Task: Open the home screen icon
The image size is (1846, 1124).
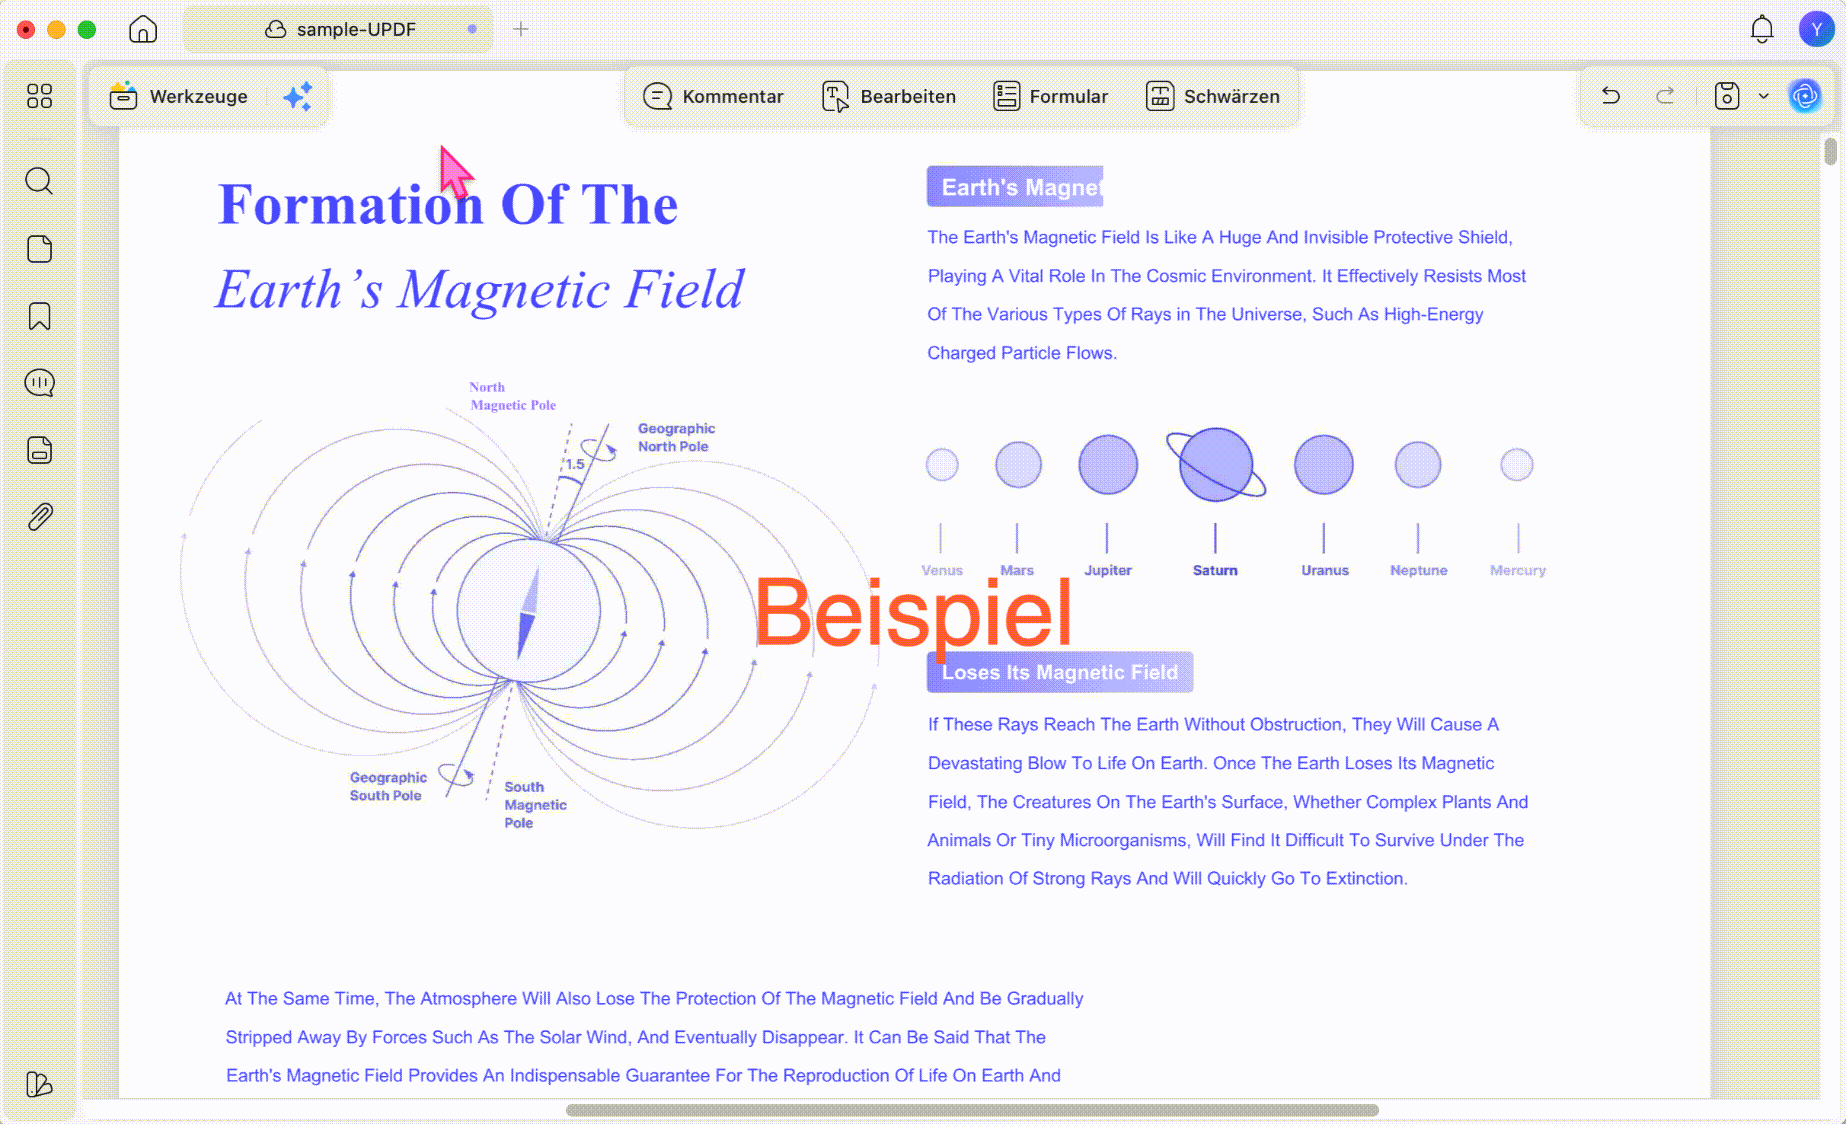Action: click(x=143, y=29)
